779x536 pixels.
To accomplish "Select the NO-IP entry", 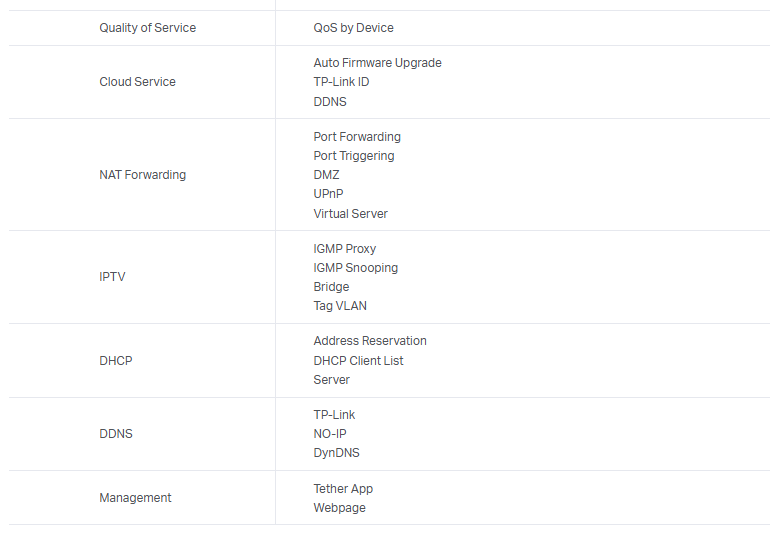I will click(330, 434).
